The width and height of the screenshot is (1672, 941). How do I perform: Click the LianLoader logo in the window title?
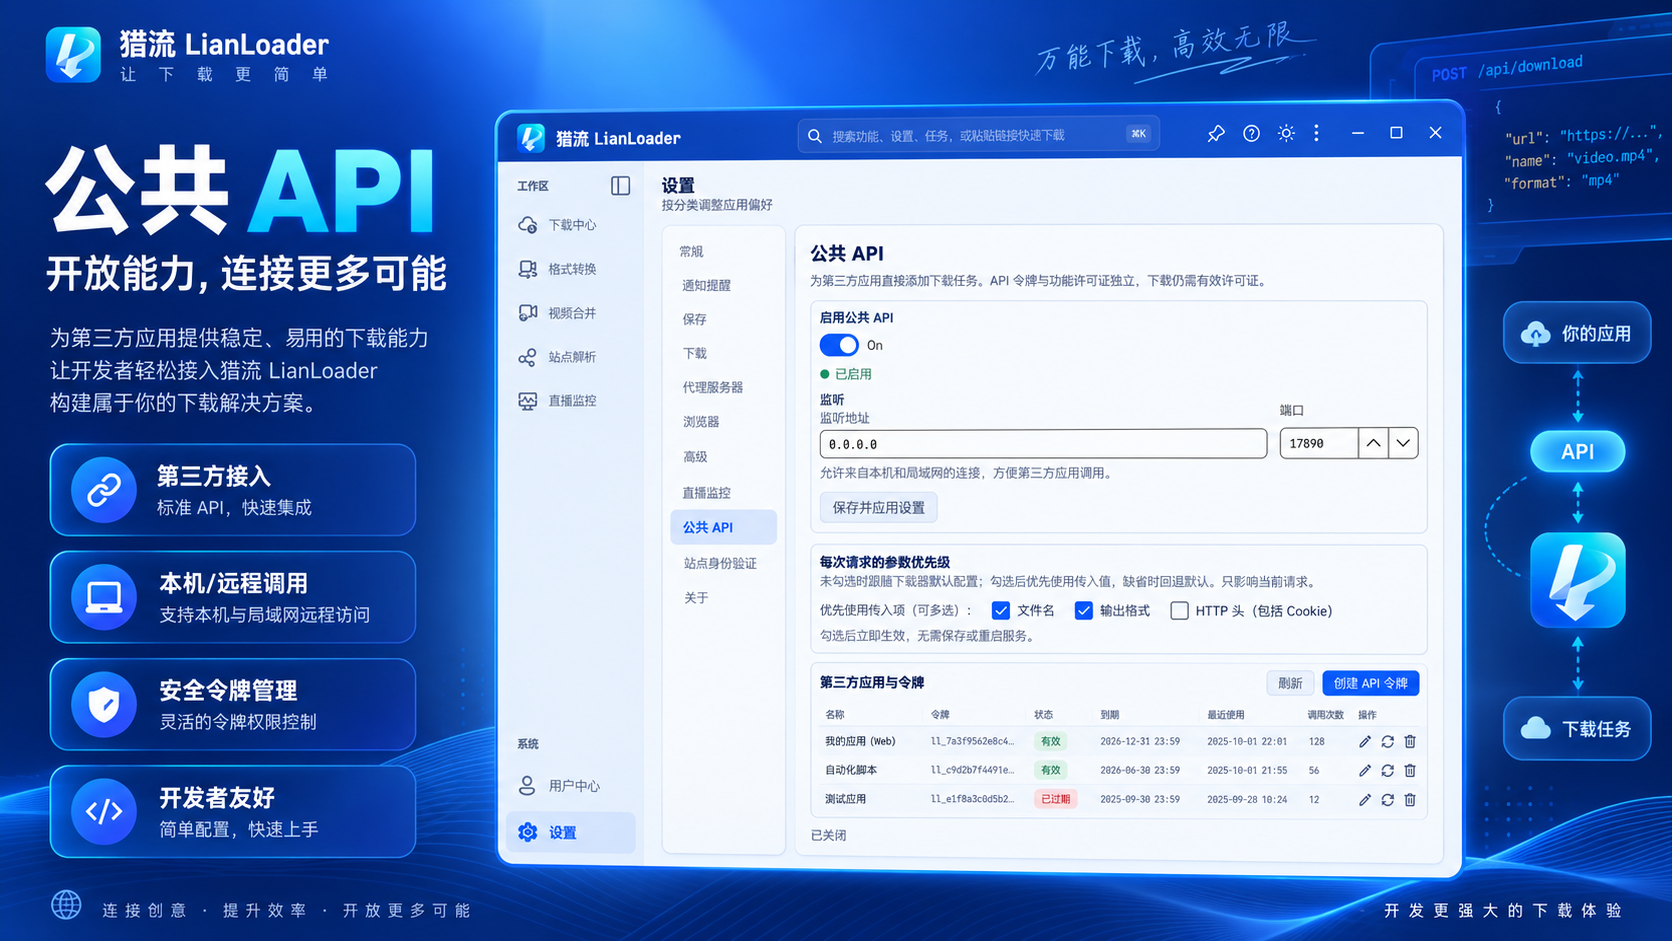[x=531, y=138]
